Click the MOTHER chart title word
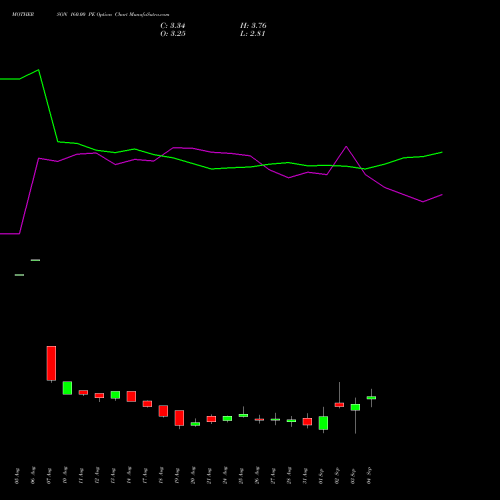 pyautogui.click(x=23, y=15)
